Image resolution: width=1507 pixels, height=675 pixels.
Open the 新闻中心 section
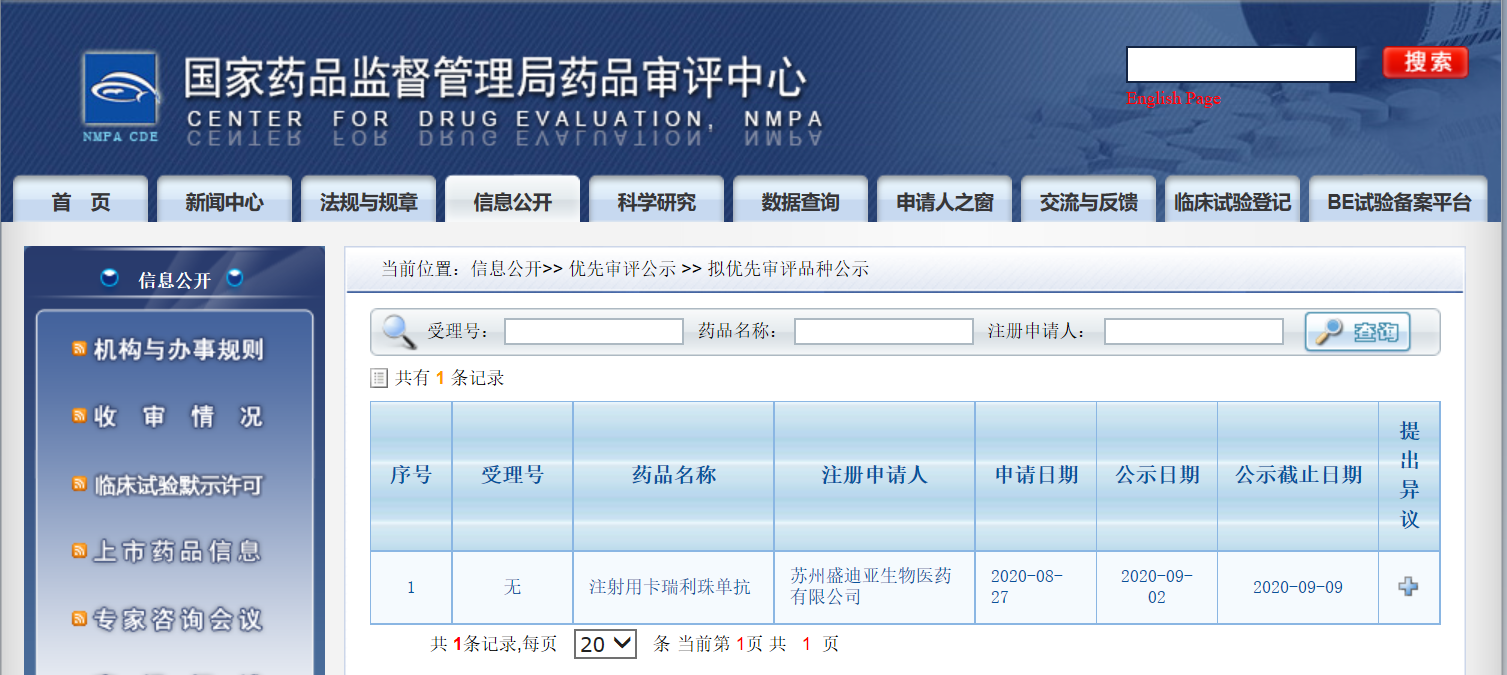(x=224, y=199)
